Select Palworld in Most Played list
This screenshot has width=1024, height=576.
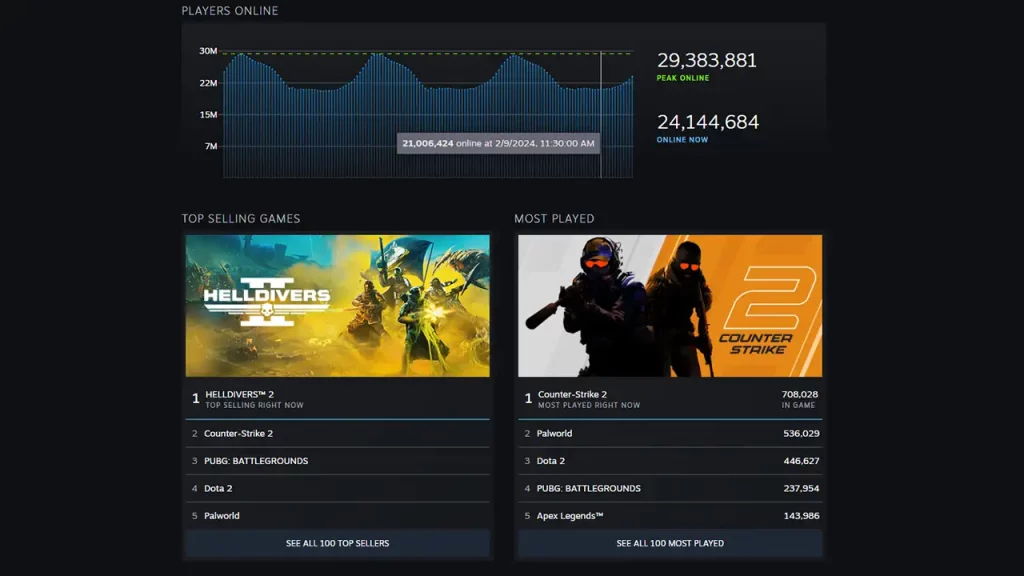point(670,434)
